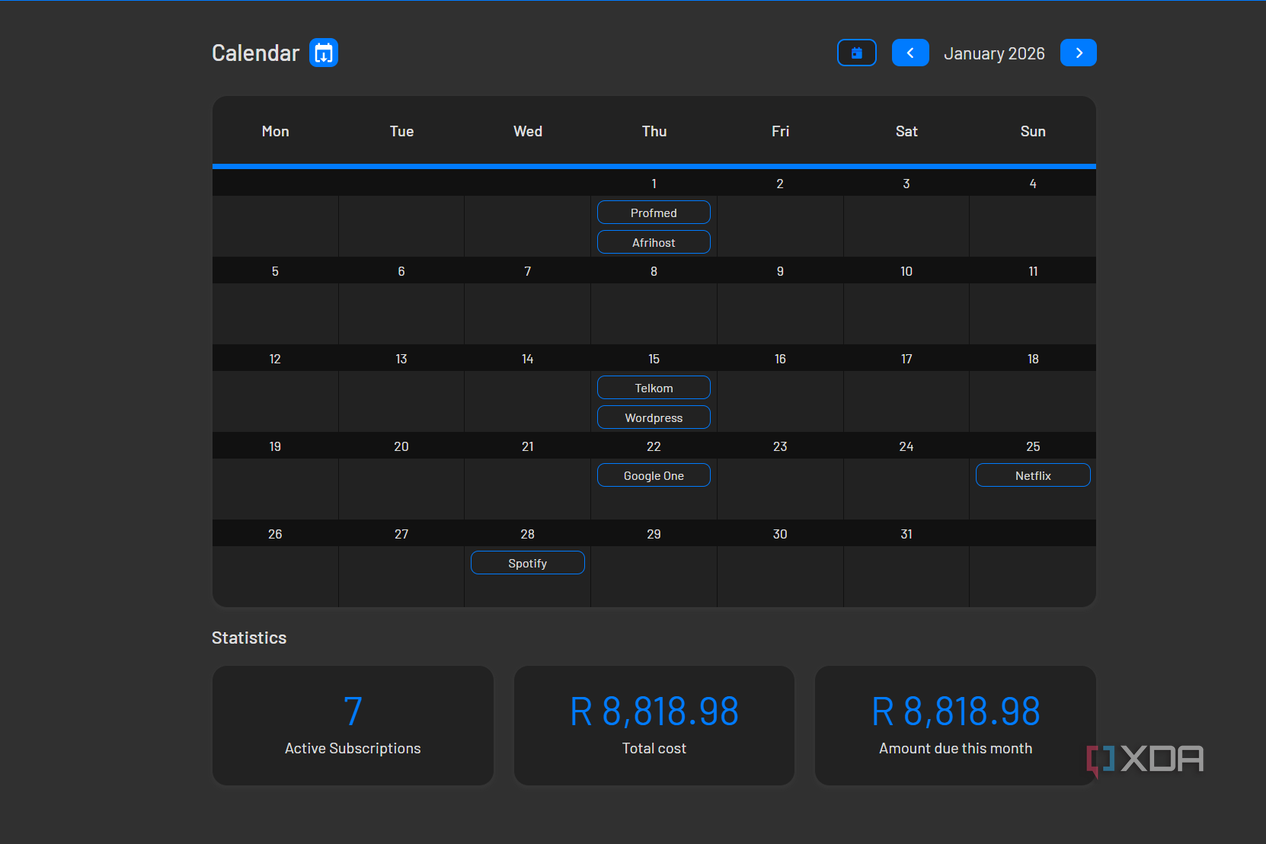Screen dimensions: 1266x844
Task: Click day number 31 in calendar
Action: [x=906, y=534]
